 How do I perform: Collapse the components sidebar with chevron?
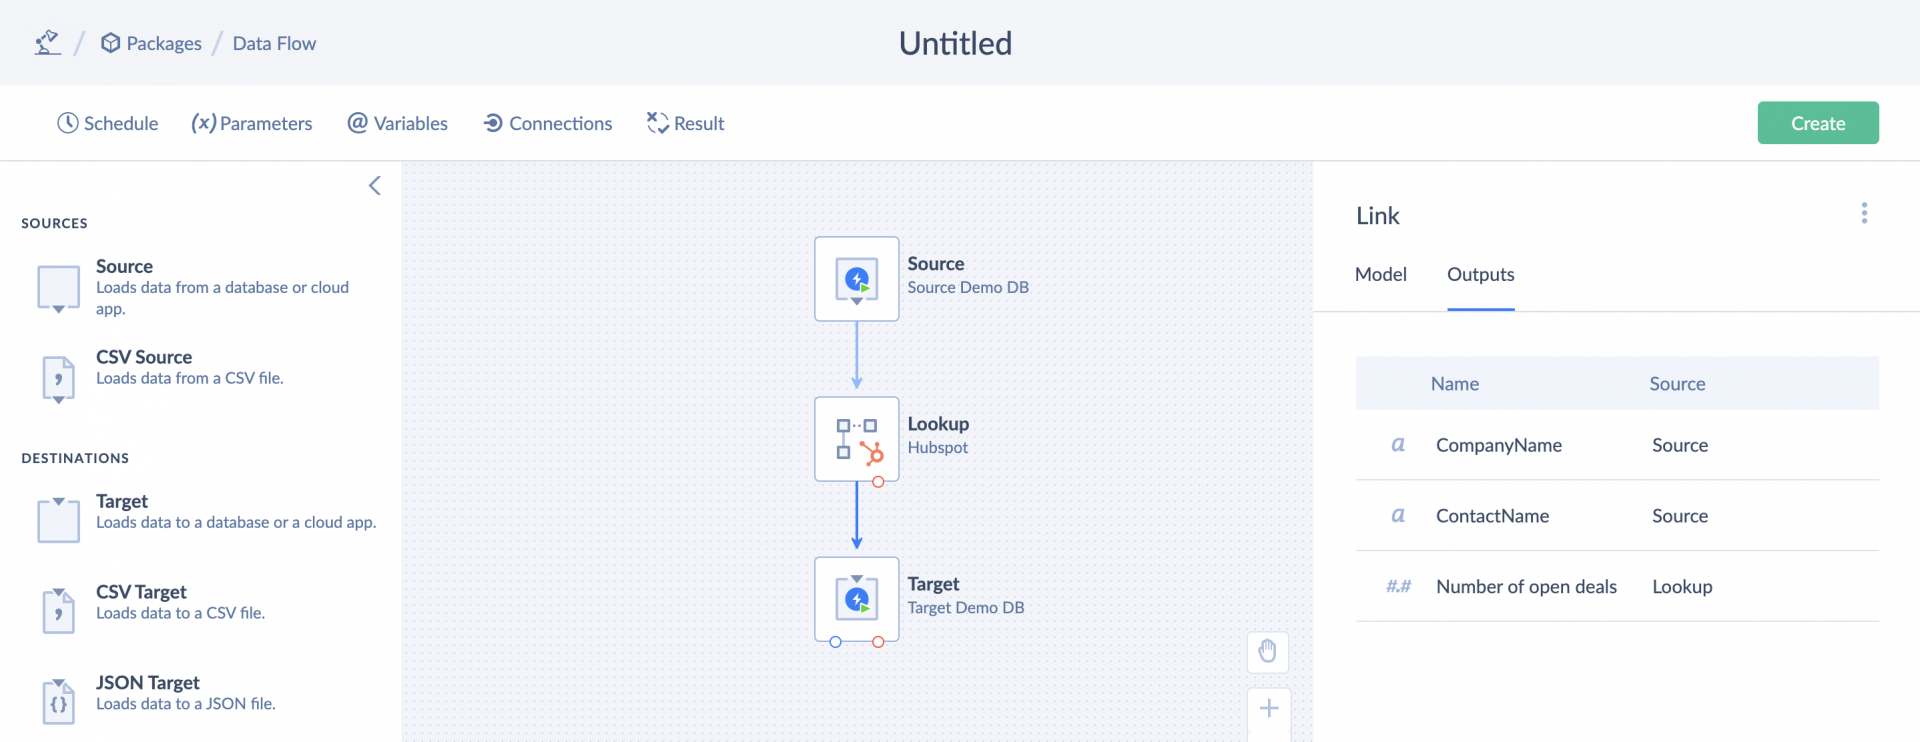click(x=375, y=186)
